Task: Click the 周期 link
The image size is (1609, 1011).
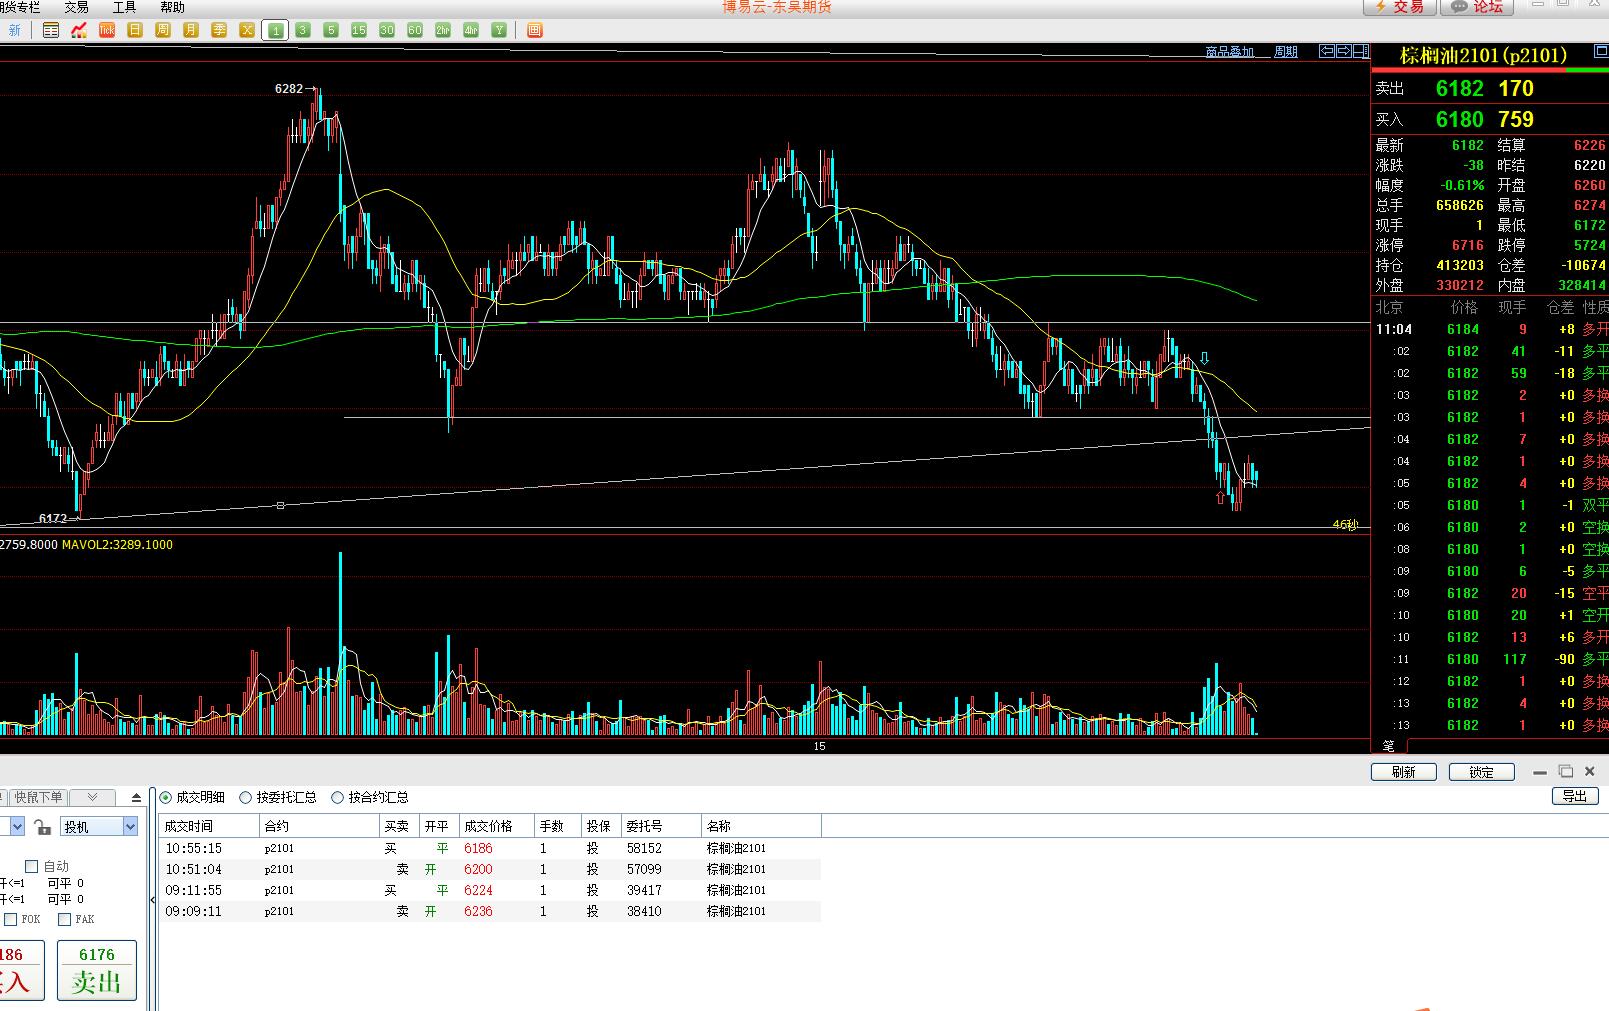Action: (1285, 52)
